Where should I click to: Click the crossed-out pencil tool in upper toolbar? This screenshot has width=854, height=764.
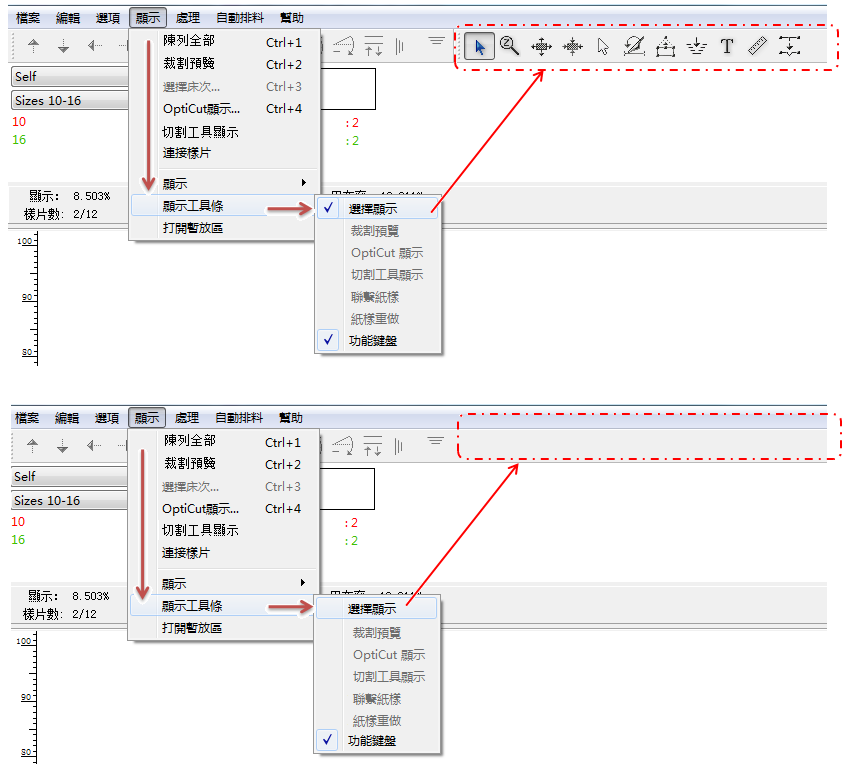[x=634, y=46]
